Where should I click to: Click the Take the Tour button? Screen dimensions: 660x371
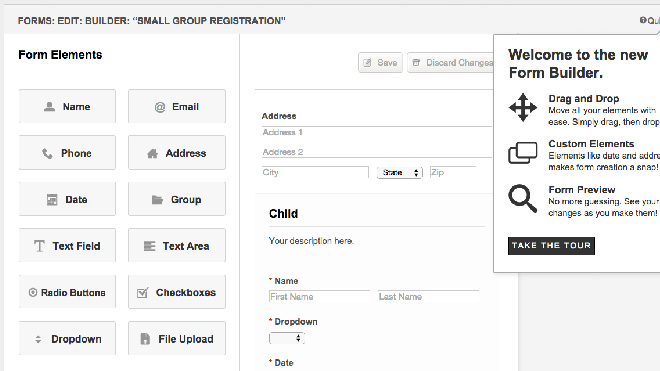click(551, 246)
